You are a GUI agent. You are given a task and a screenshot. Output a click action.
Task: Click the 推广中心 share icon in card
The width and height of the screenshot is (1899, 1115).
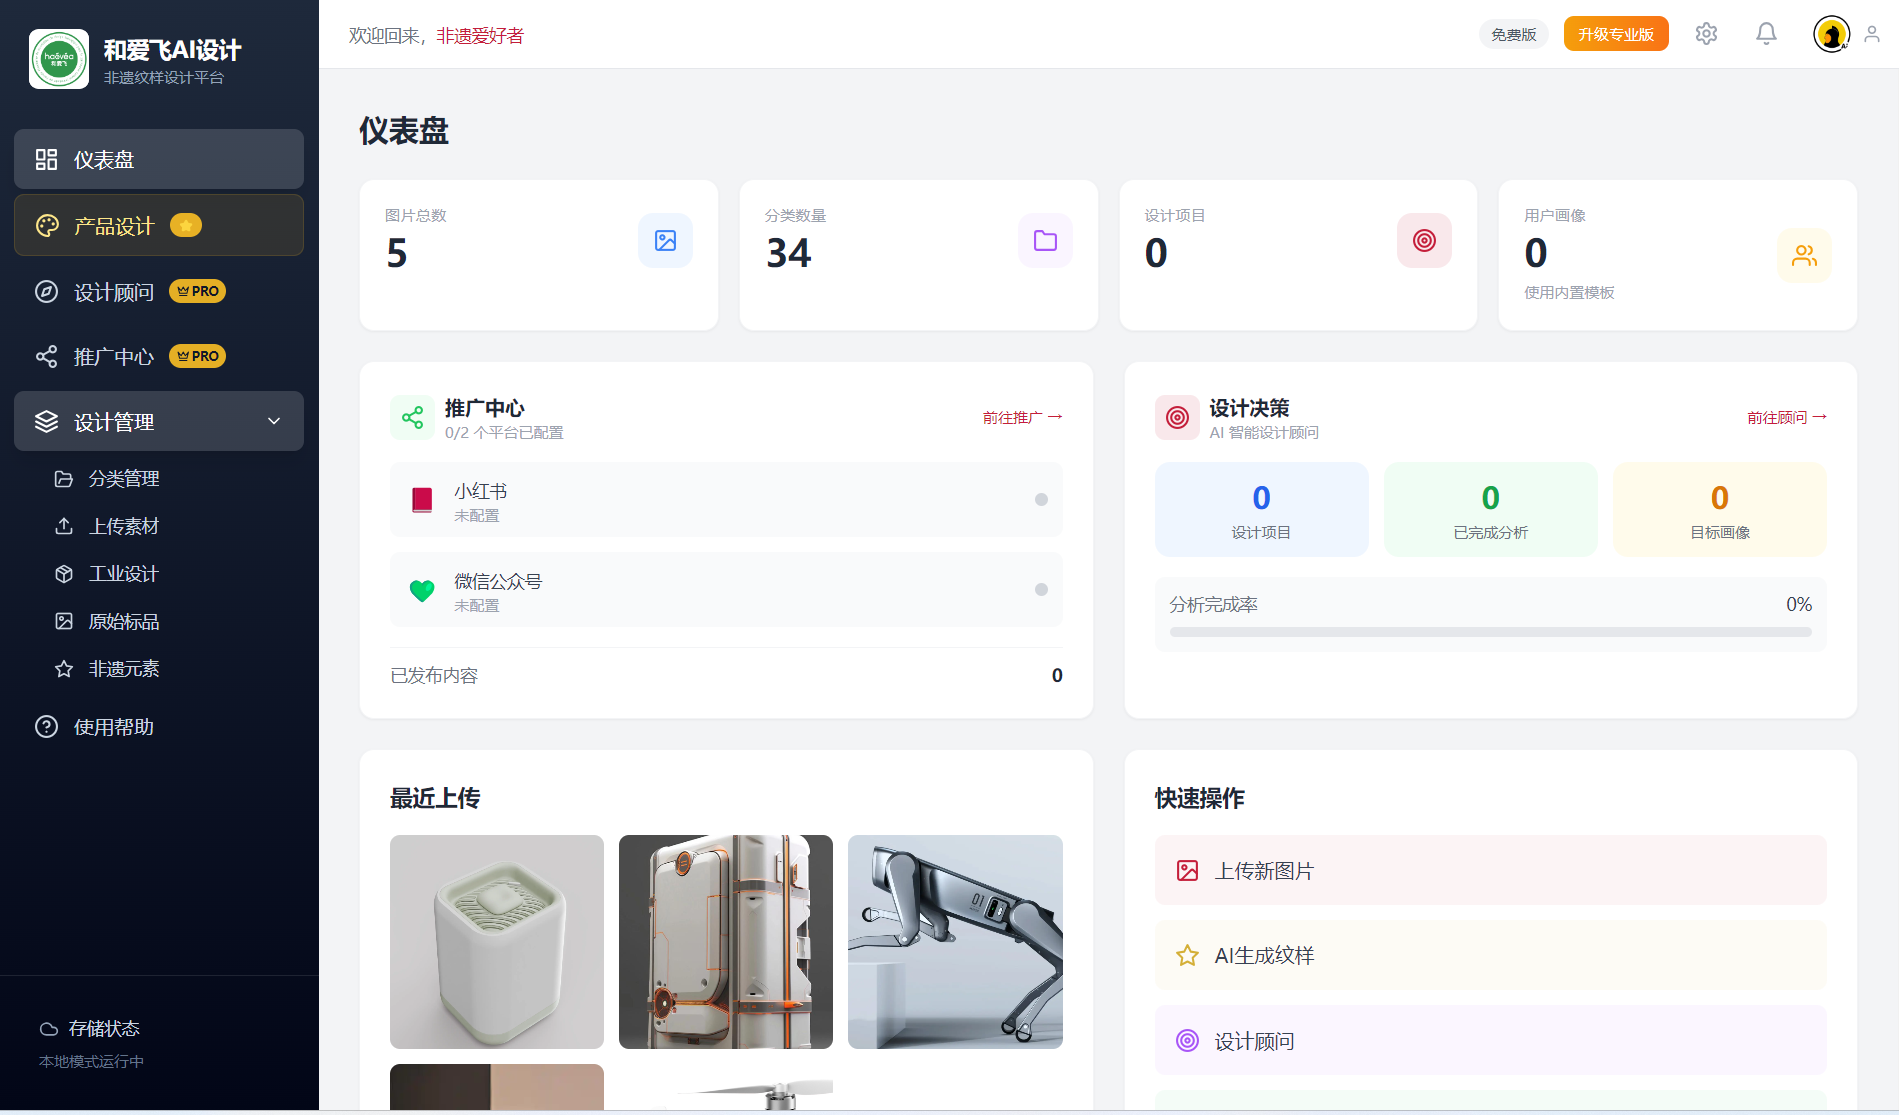point(412,417)
